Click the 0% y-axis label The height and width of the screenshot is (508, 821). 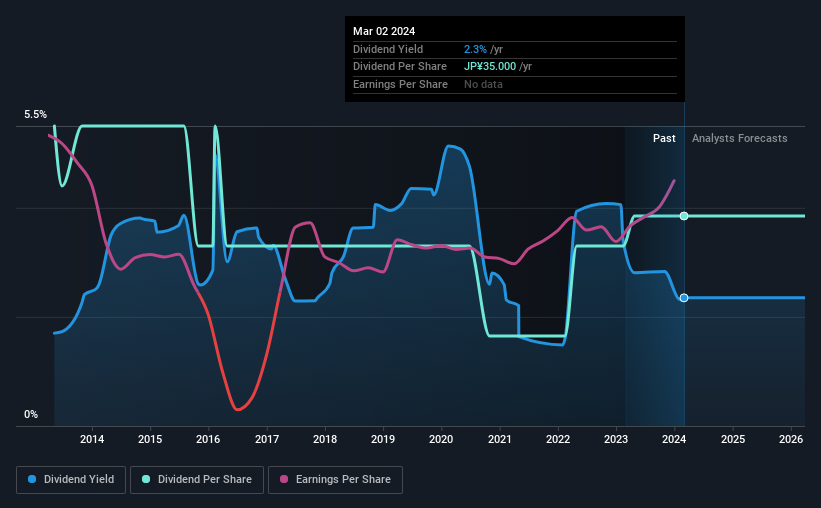(31, 414)
